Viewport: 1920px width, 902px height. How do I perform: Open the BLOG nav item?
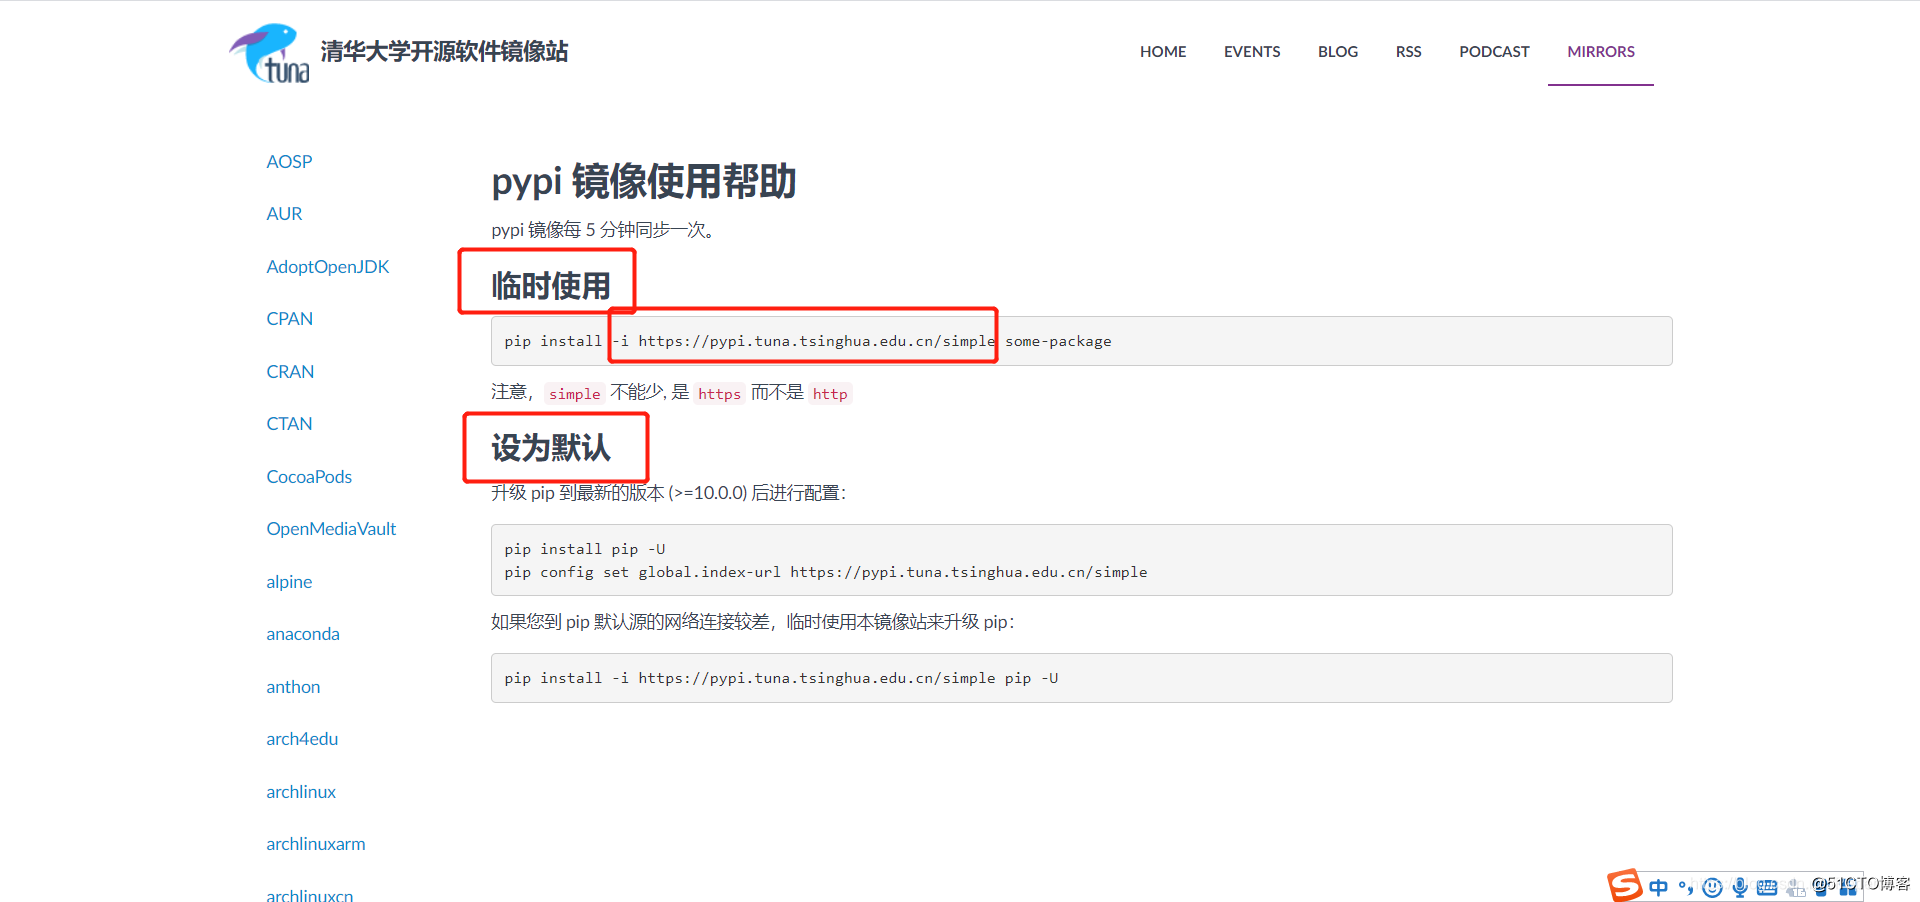pos(1338,52)
